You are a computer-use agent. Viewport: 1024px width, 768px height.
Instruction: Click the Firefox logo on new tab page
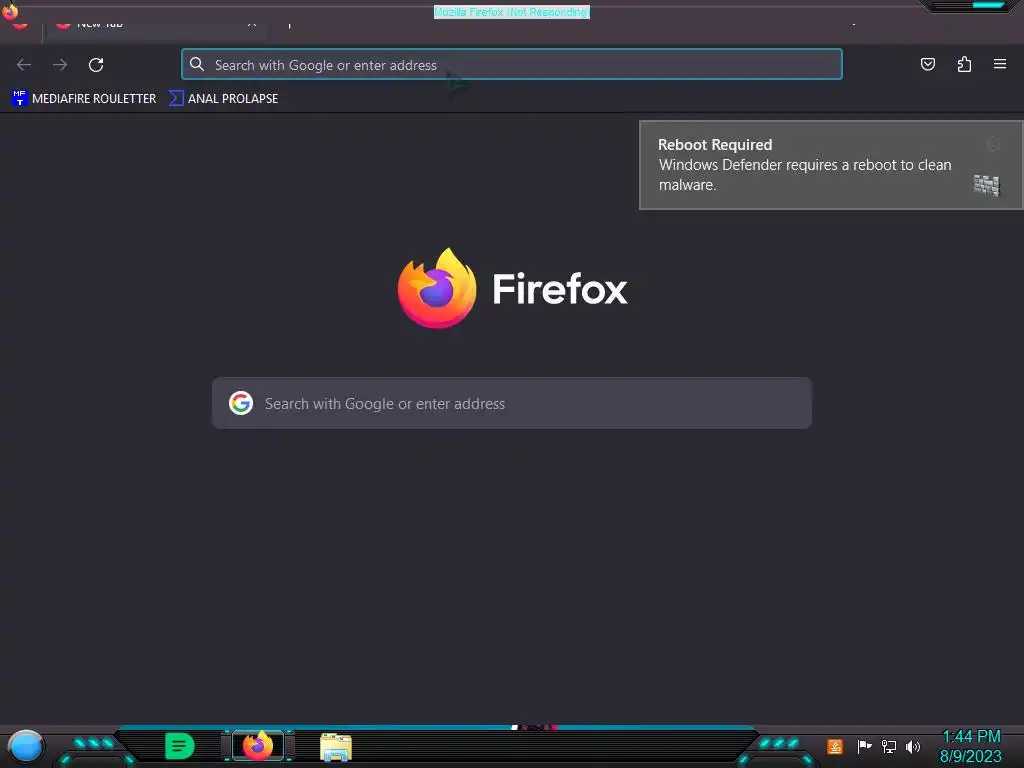click(437, 288)
